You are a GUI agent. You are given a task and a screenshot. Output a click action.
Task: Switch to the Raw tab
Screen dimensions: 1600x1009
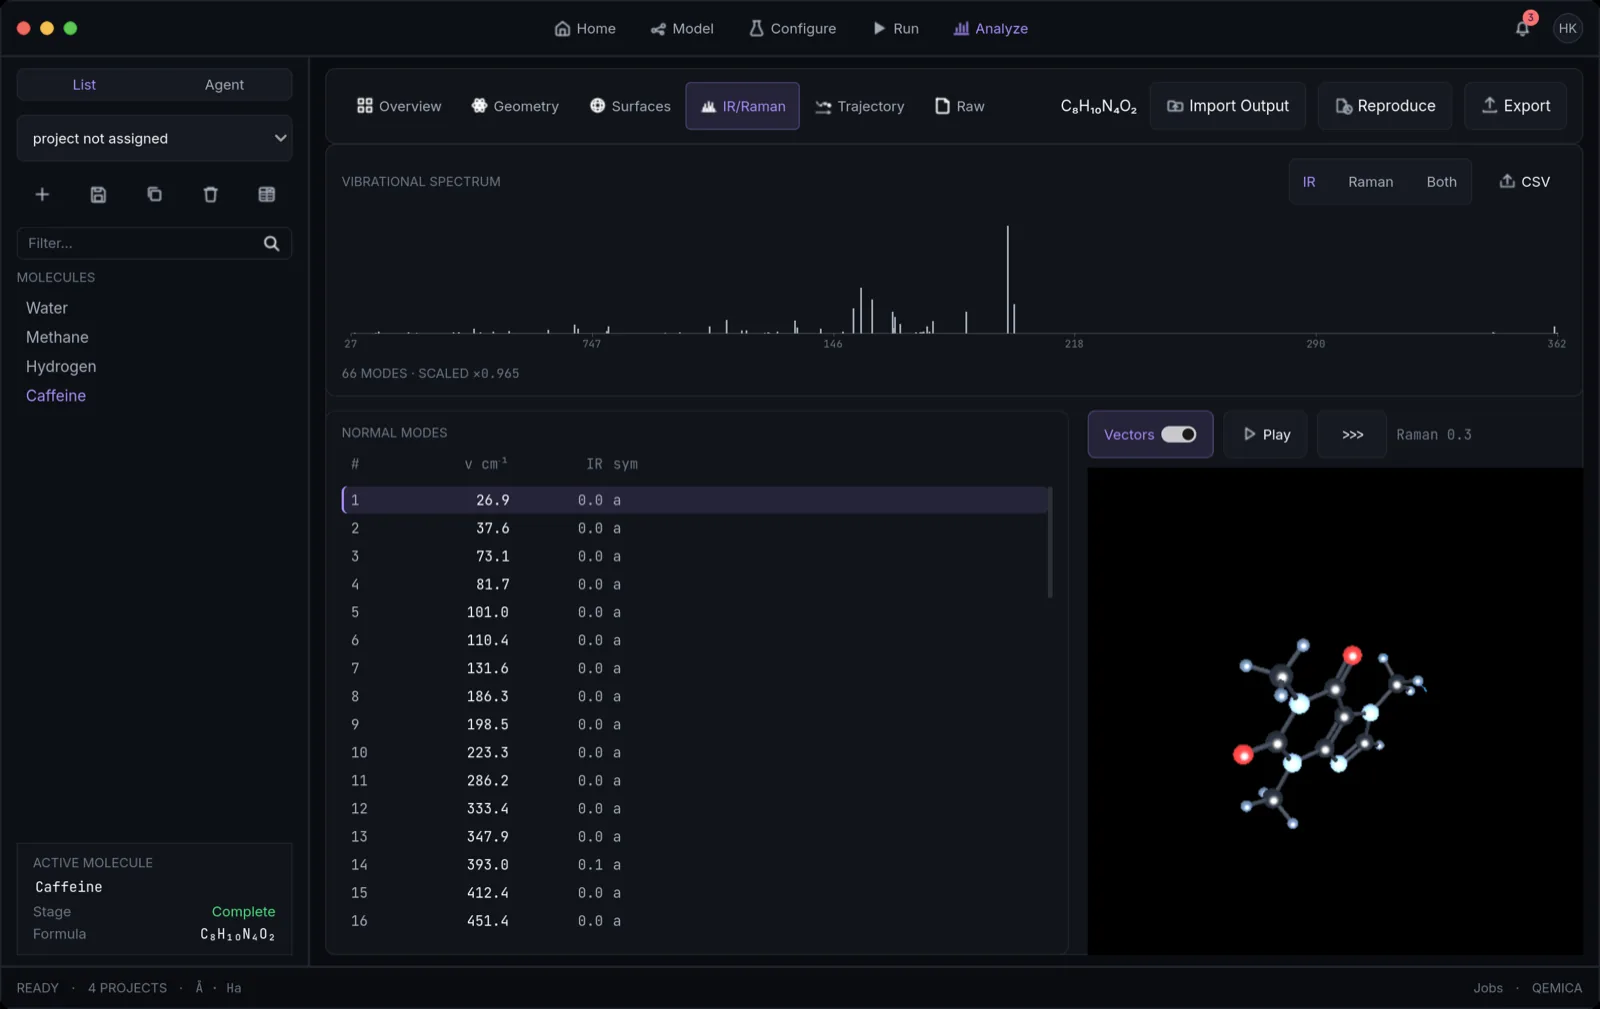pyautogui.click(x=960, y=106)
